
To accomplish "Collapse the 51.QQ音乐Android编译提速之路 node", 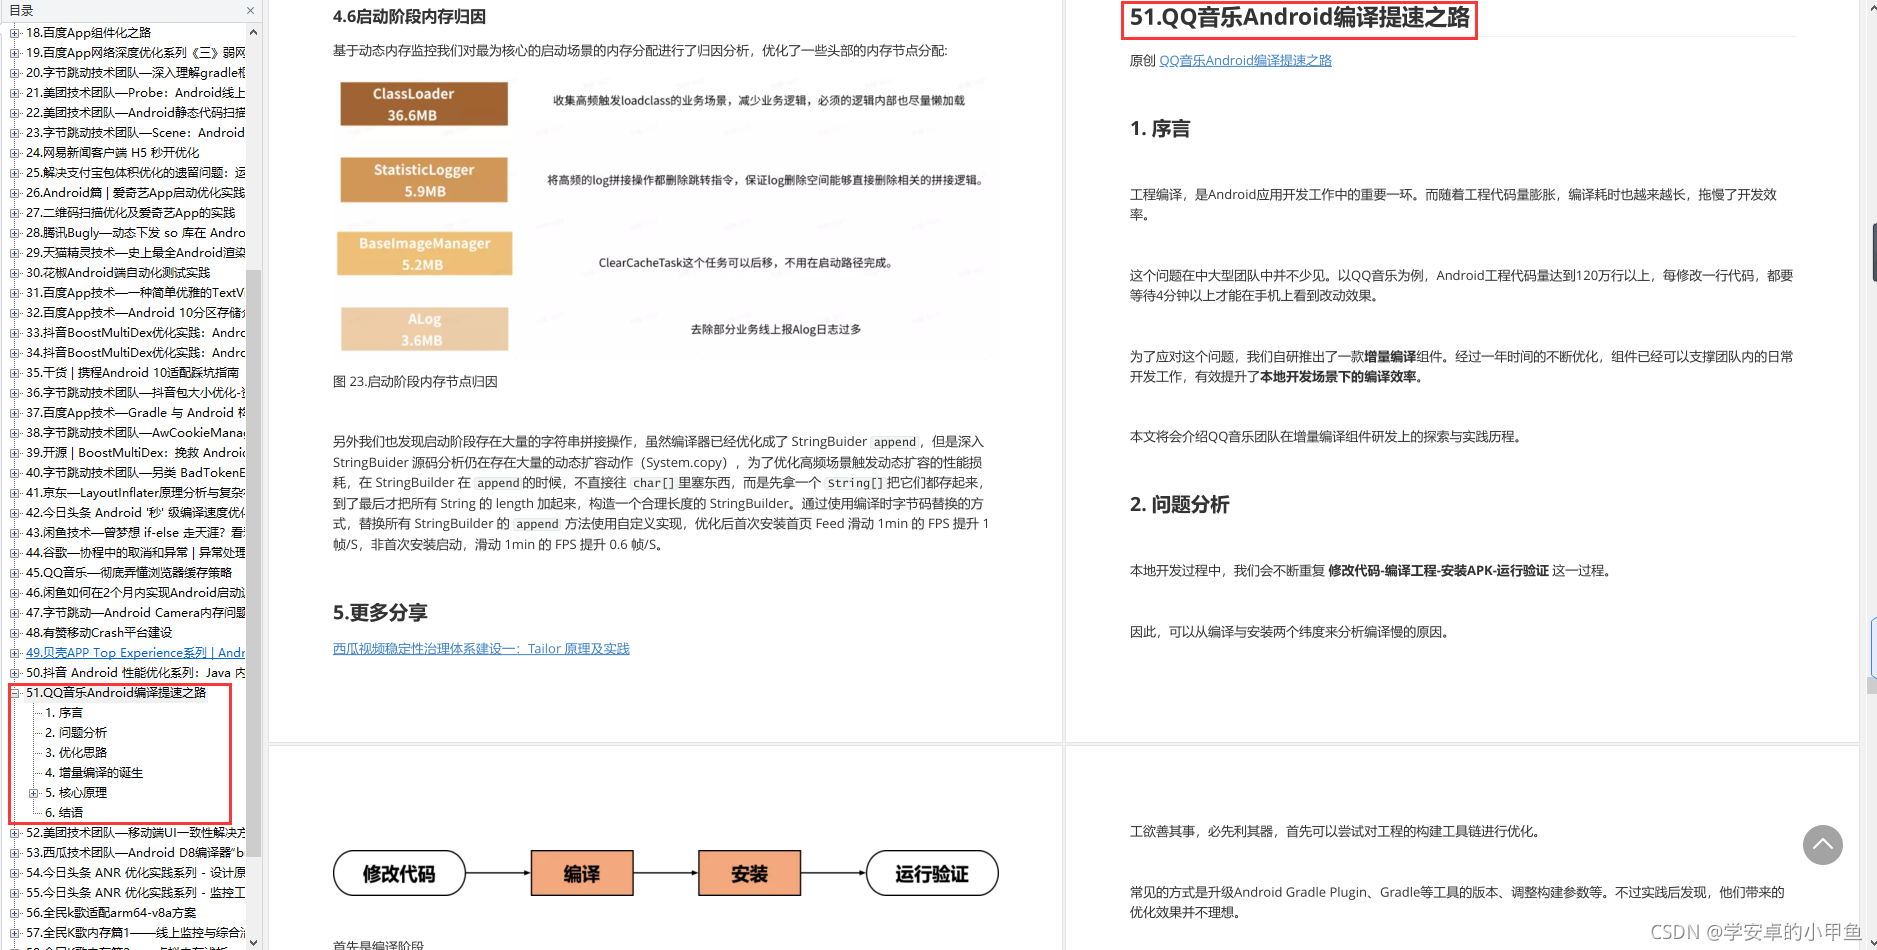I will tap(14, 693).
